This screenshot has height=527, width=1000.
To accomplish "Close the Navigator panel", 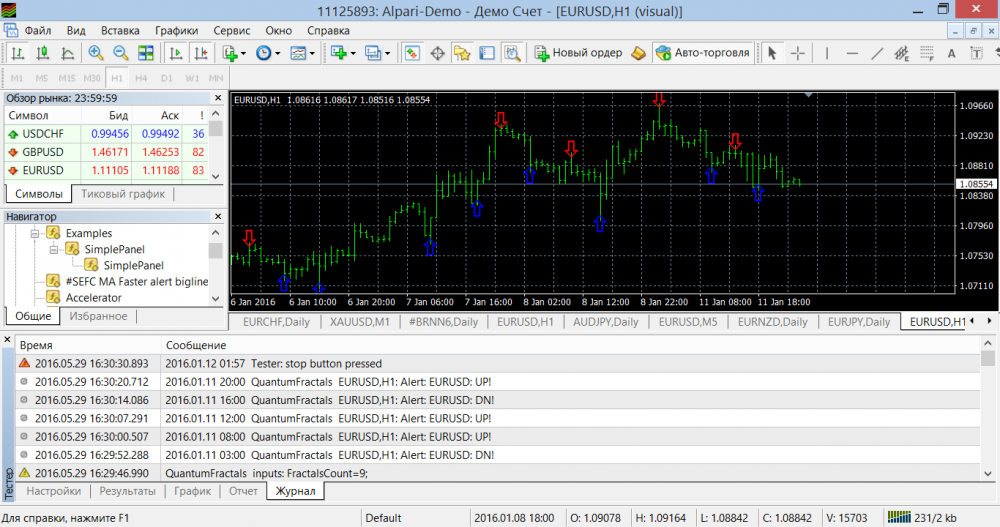I will tap(217, 216).
